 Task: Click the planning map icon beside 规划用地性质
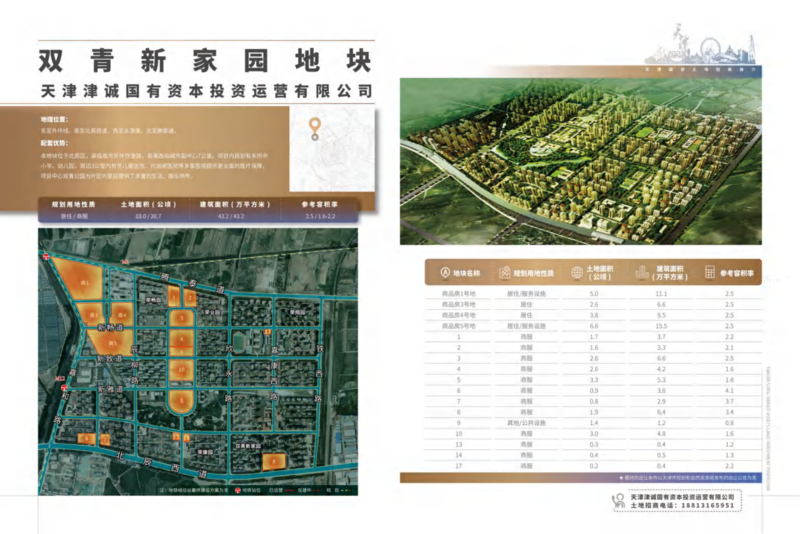tap(505, 273)
